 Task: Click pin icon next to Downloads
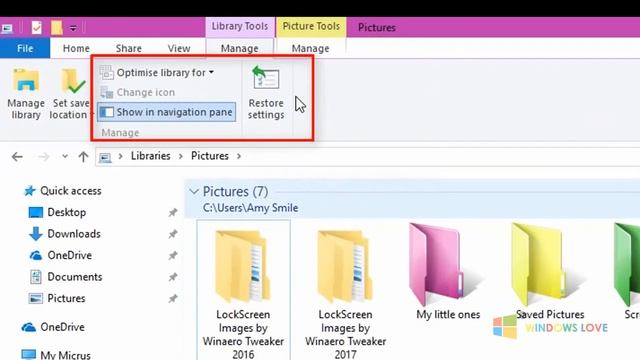[x=173, y=234]
